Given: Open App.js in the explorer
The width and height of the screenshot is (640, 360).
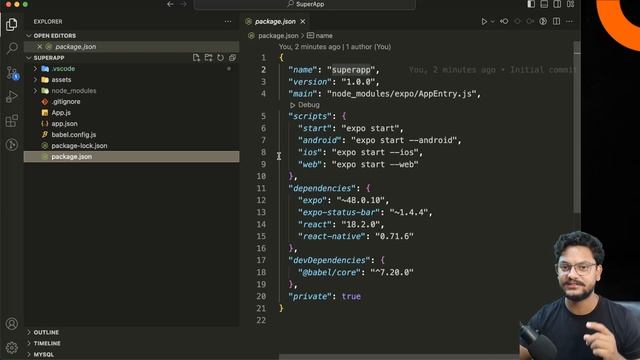Looking at the screenshot, I should coord(61,113).
